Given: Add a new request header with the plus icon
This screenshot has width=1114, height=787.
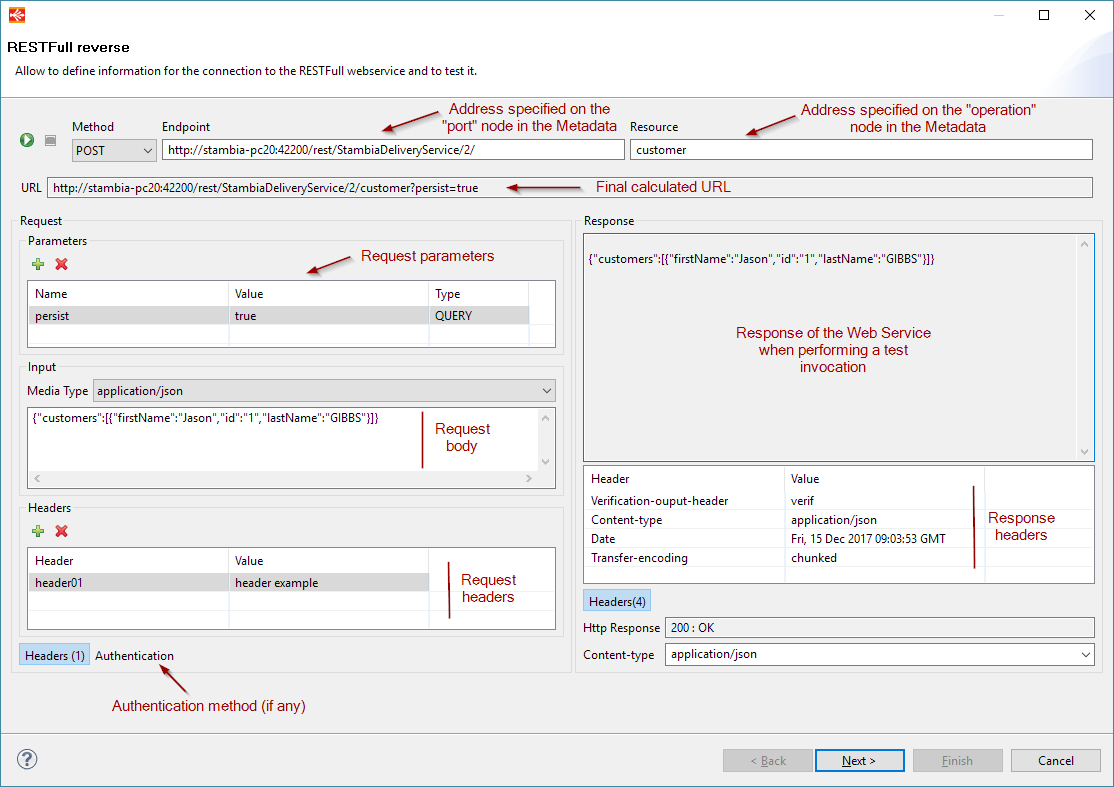Looking at the screenshot, I should pyautogui.click(x=37, y=531).
